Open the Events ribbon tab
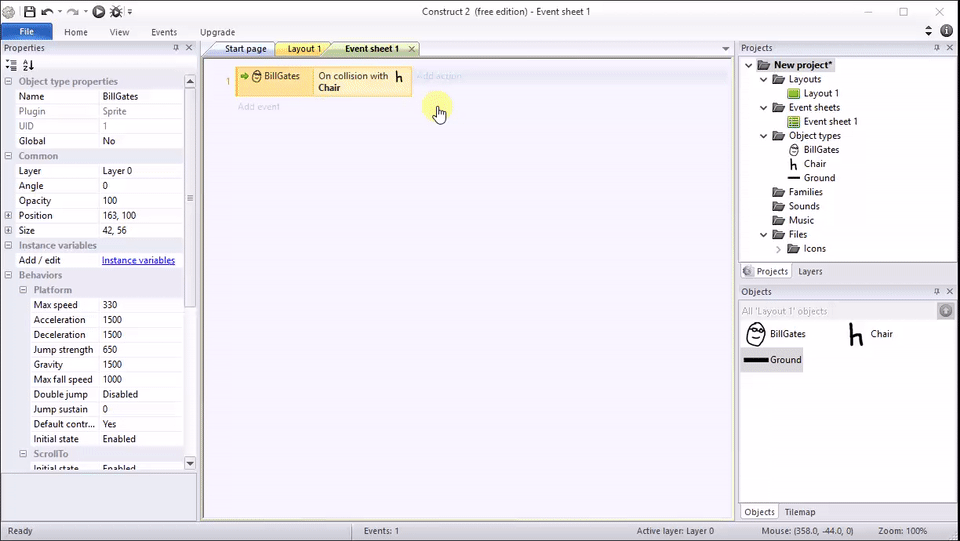Viewport: 960px width, 541px height. coord(164,32)
